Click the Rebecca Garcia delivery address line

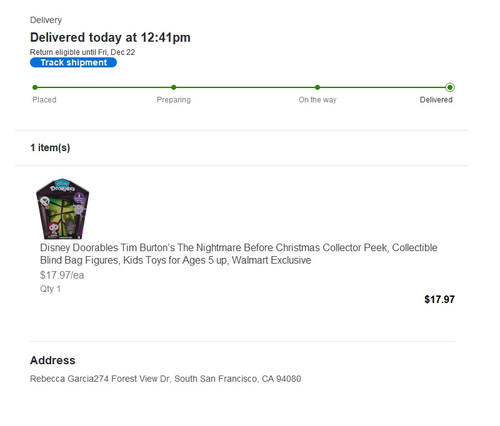(166, 379)
